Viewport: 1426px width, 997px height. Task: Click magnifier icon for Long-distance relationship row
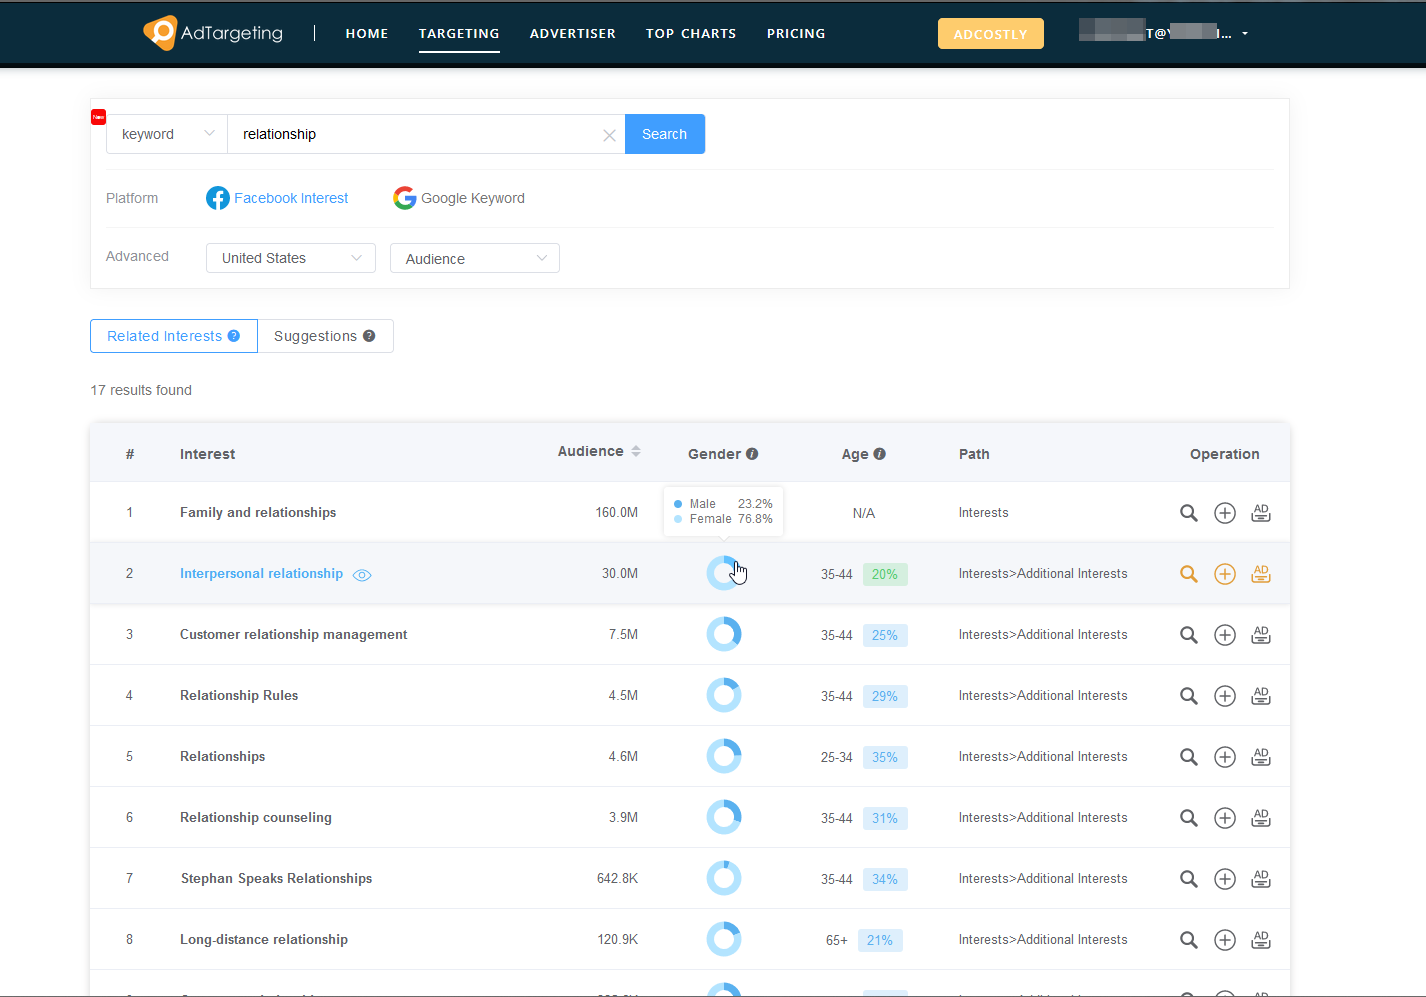click(1188, 940)
